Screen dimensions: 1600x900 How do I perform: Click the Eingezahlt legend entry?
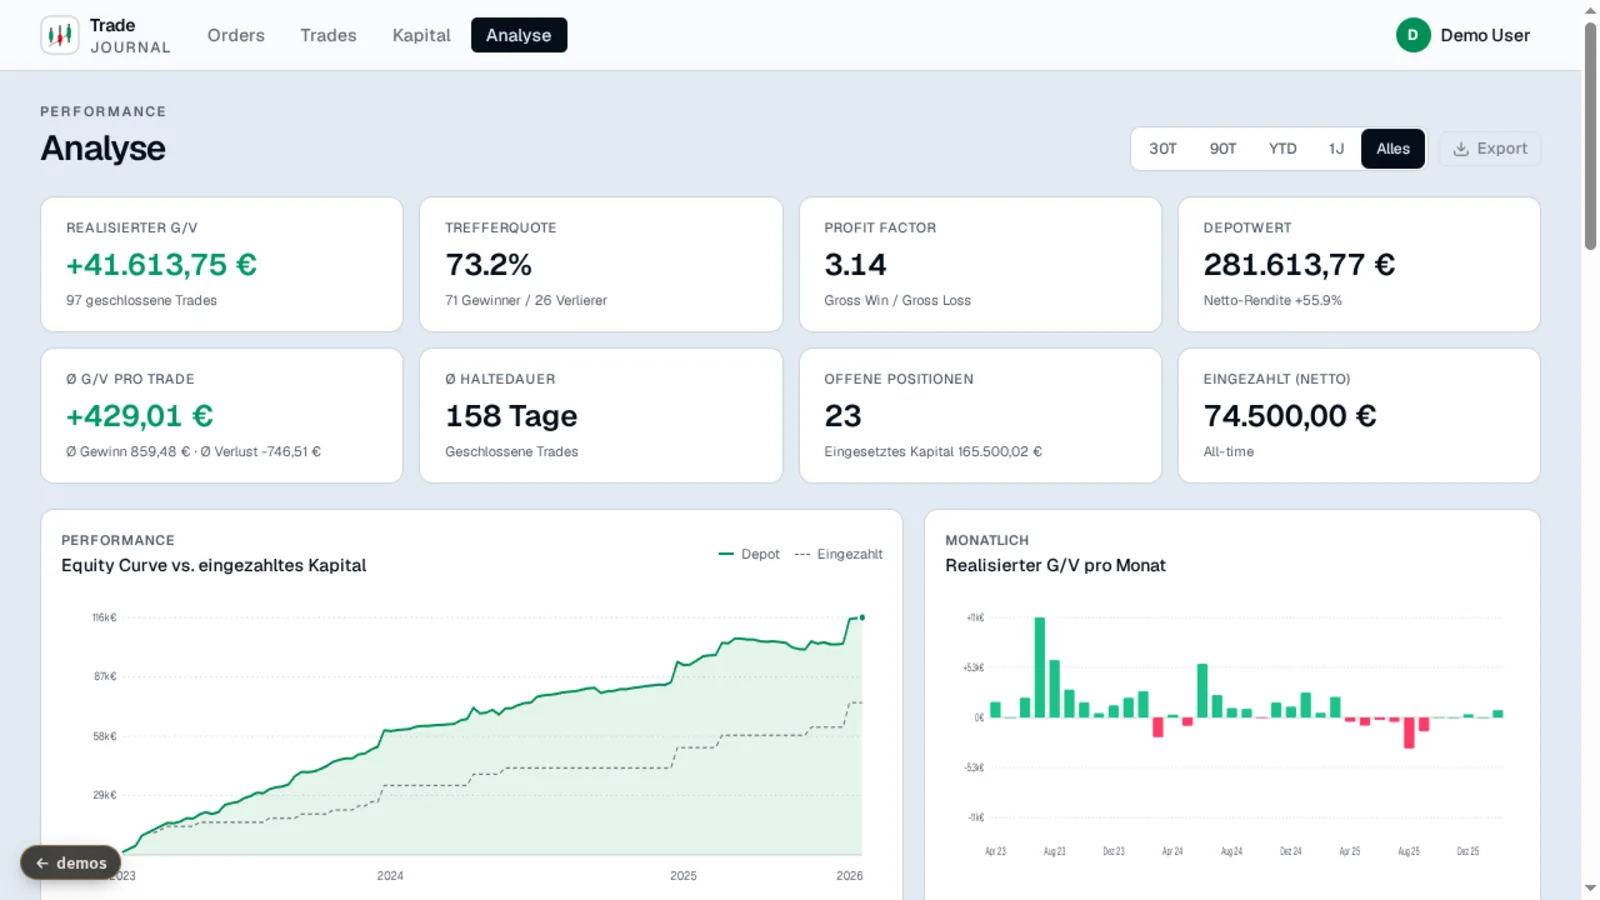[x=838, y=554]
